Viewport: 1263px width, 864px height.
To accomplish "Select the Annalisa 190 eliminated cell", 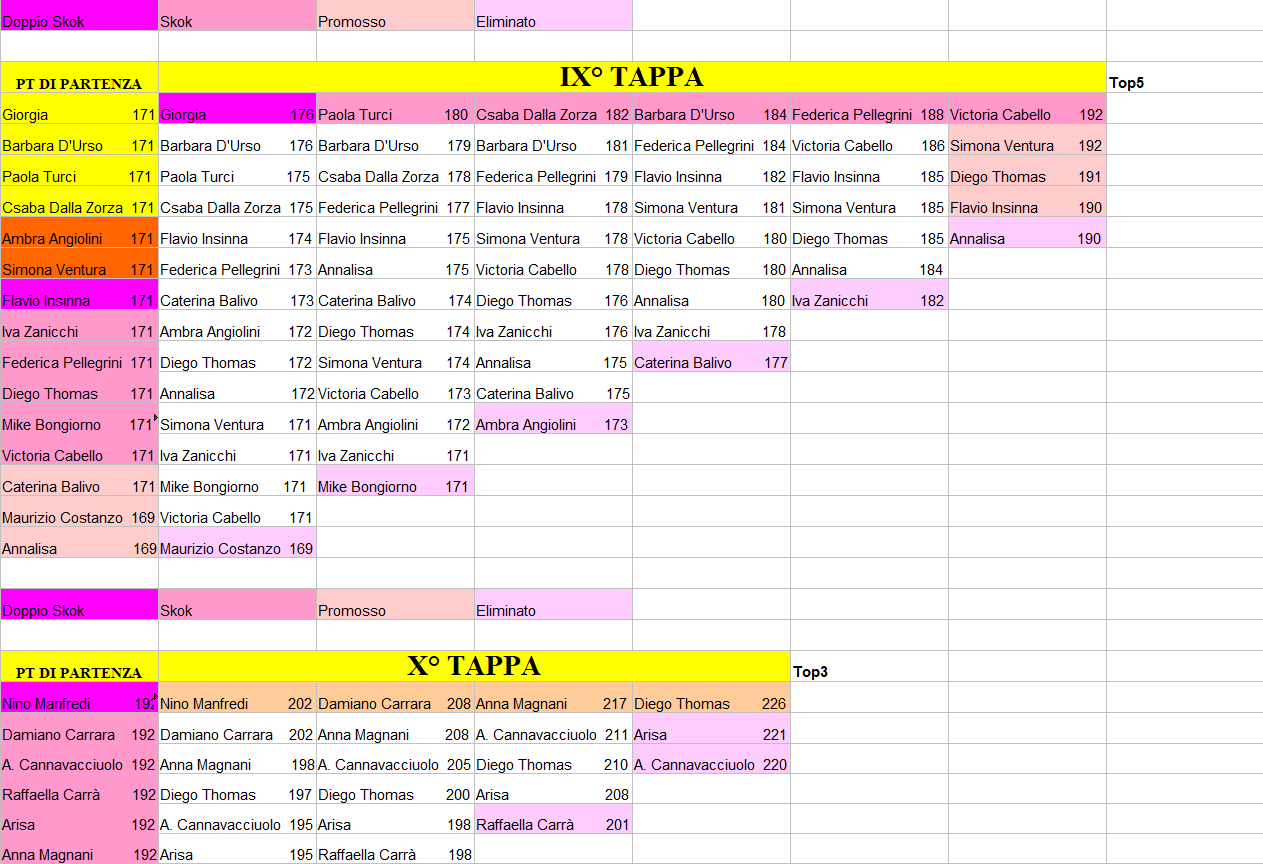I will (x=1026, y=239).
